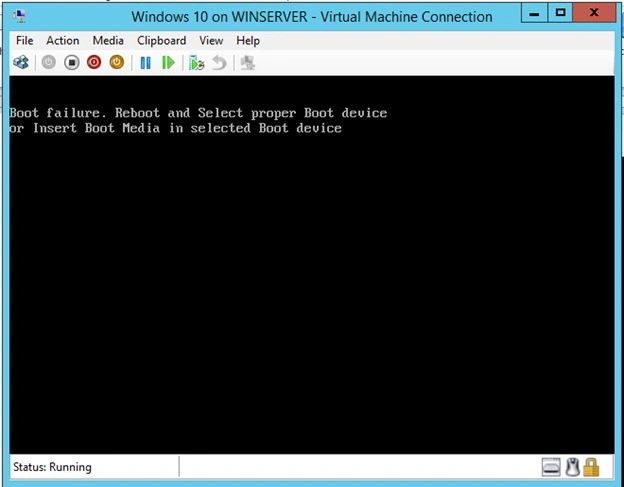
Task: Click the window system icon in title bar
Action: [19, 16]
